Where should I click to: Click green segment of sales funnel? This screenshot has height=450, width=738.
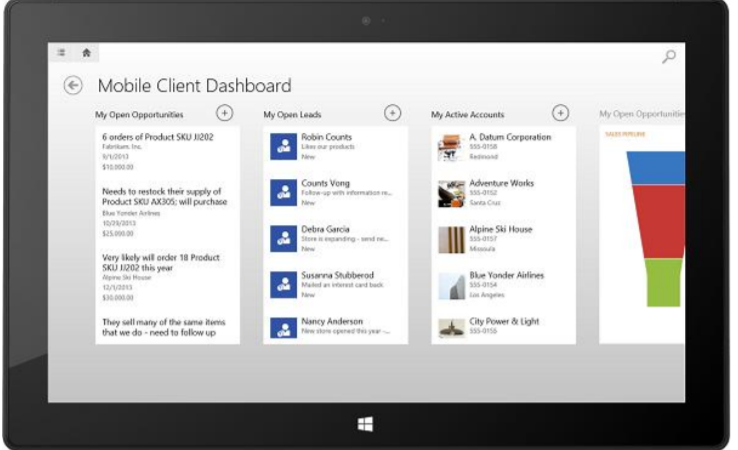pos(663,282)
